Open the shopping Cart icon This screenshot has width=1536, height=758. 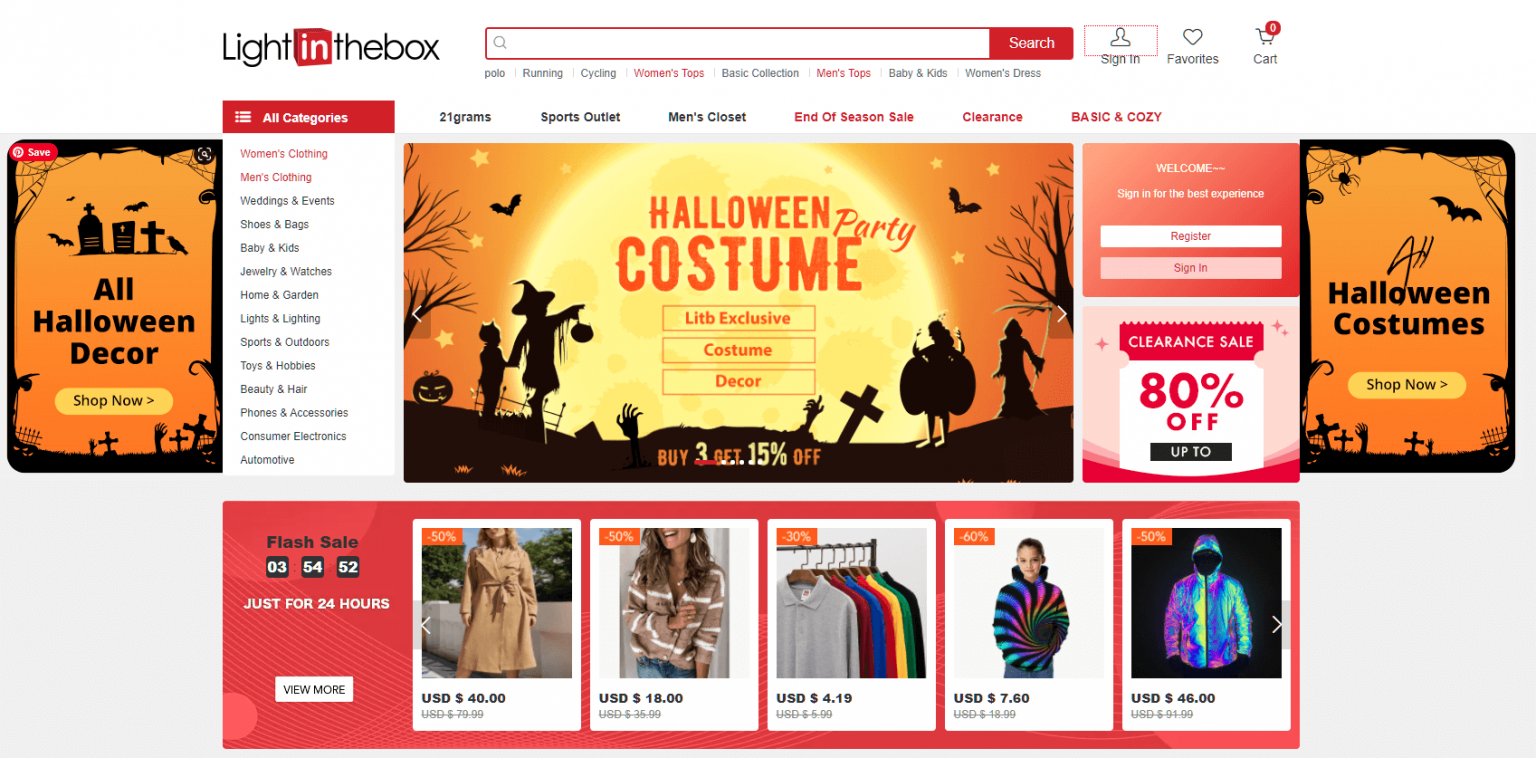coord(1265,38)
